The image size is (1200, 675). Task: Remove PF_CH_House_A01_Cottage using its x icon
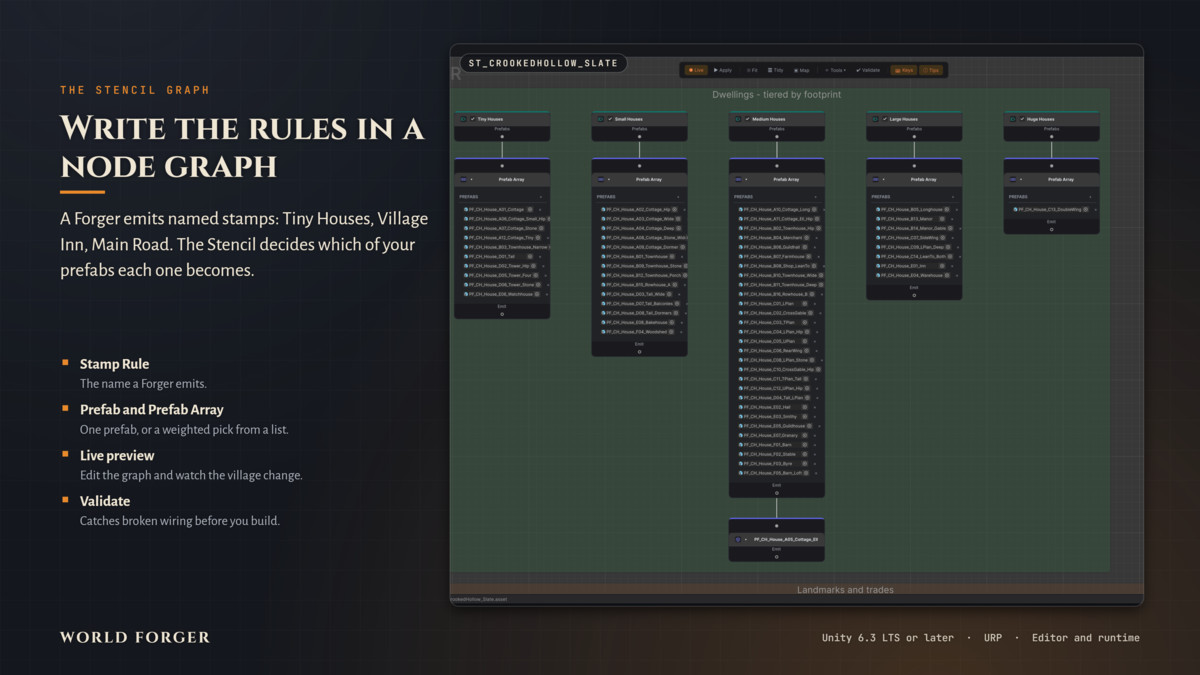pyautogui.click(x=530, y=209)
